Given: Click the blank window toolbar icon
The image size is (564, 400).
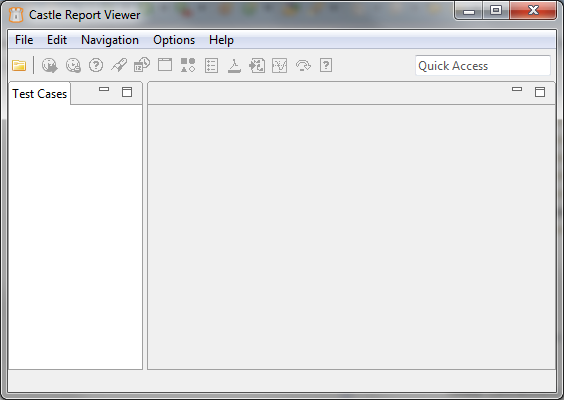Looking at the screenshot, I should pyautogui.click(x=165, y=65).
